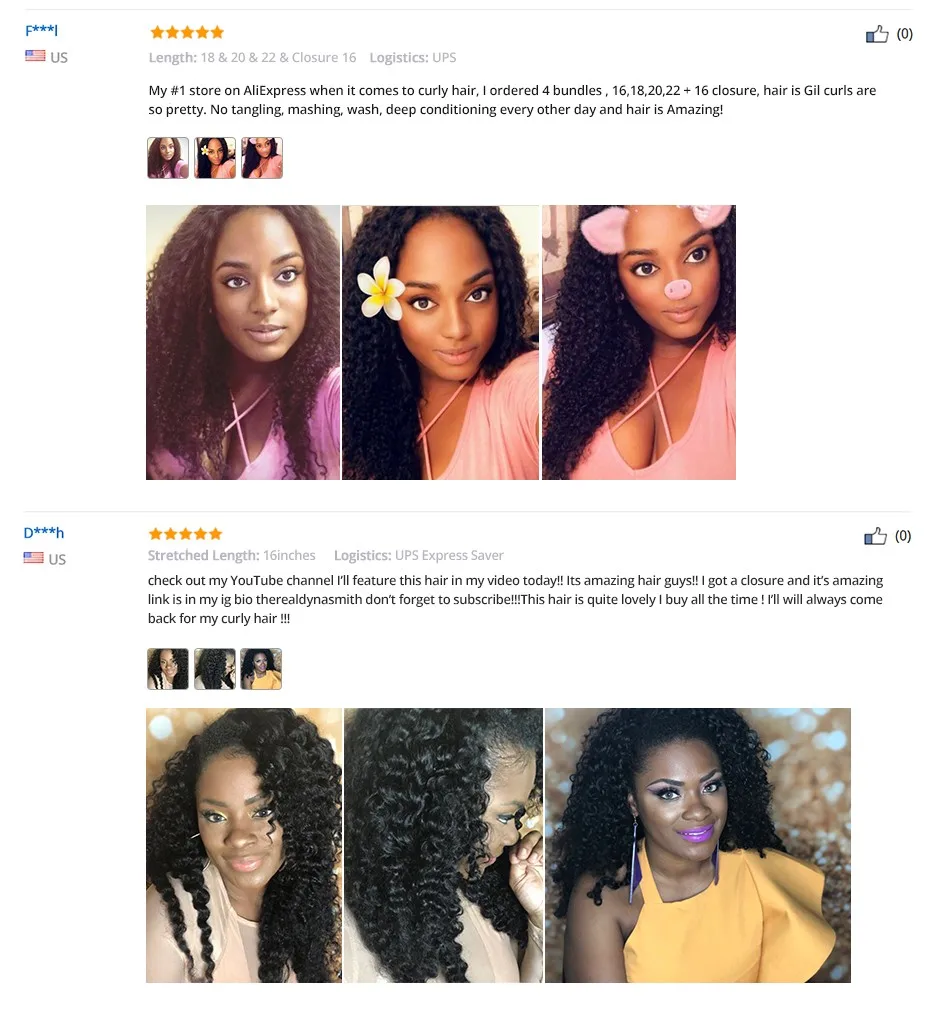The height and width of the screenshot is (1011, 940).
Task: Select first small thumbnail in D***h review
Action: pos(168,669)
